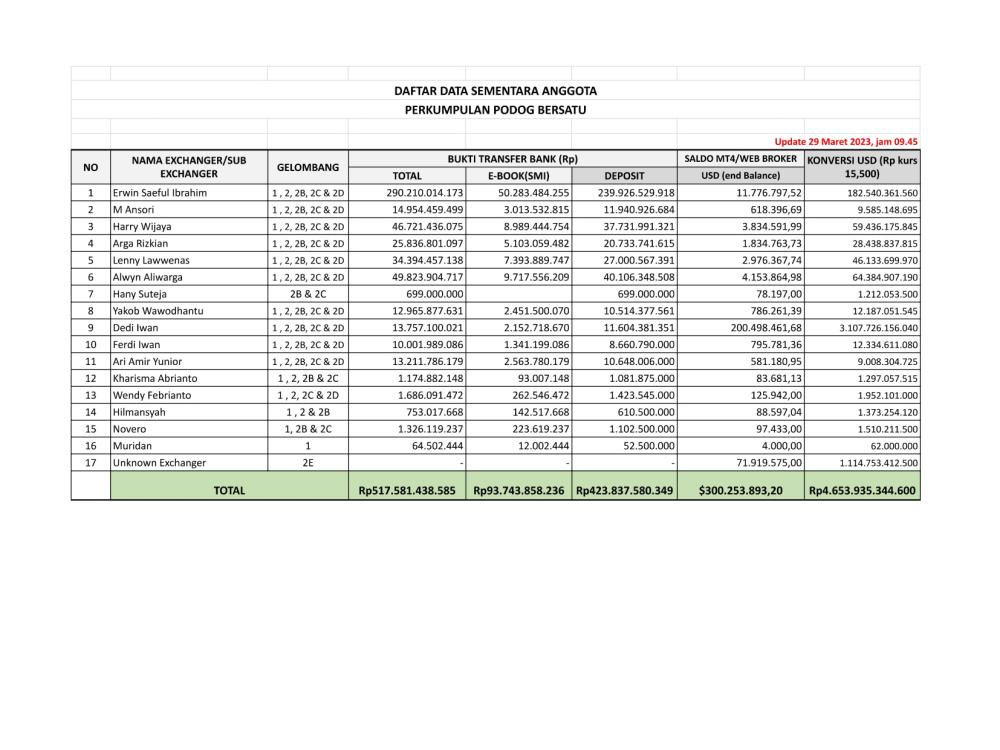Click the 1, 2B & 2C gelombang cell
The width and height of the screenshot is (1000, 750).
pyautogui.click(x=308, y=429)
